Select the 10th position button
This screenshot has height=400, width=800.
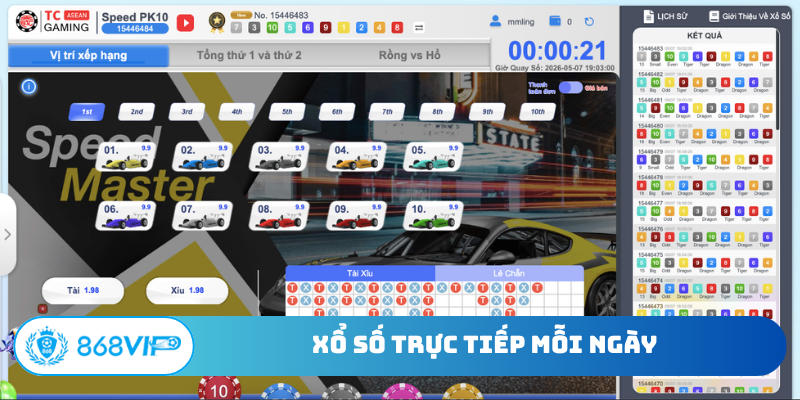(x=538, y=112)
